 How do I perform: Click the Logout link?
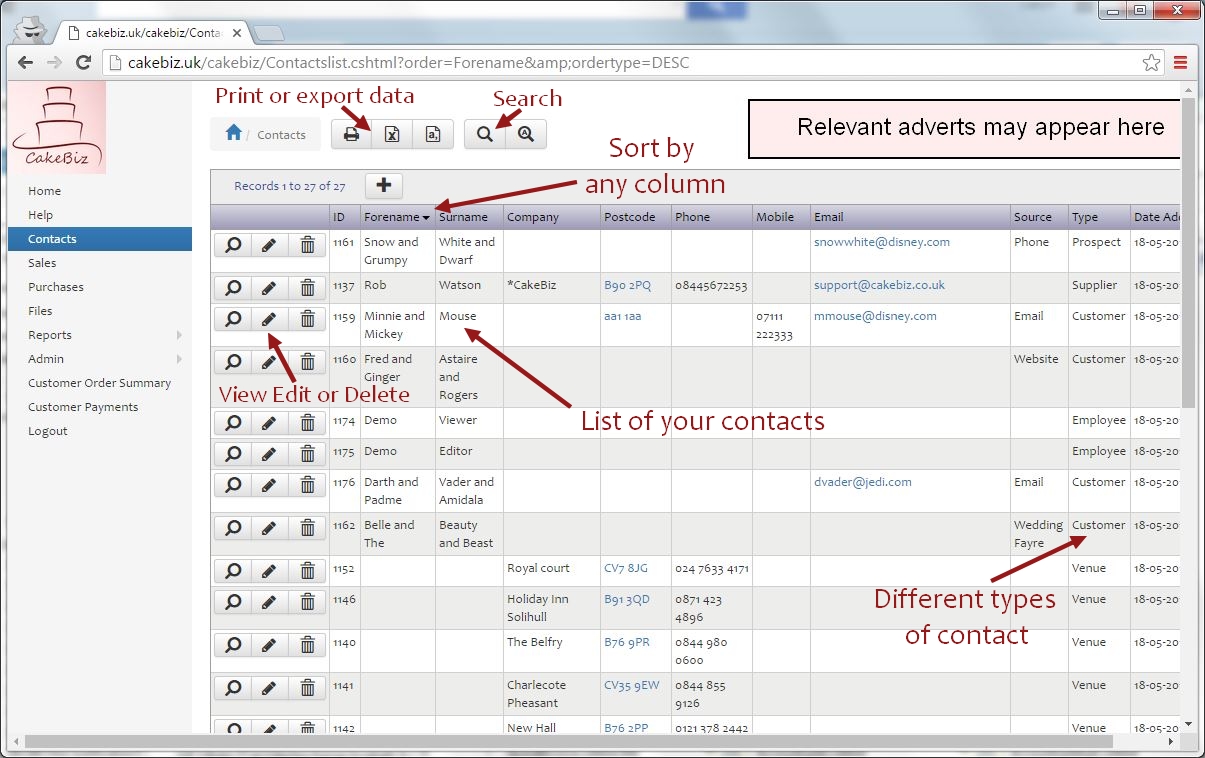[47, 431]
